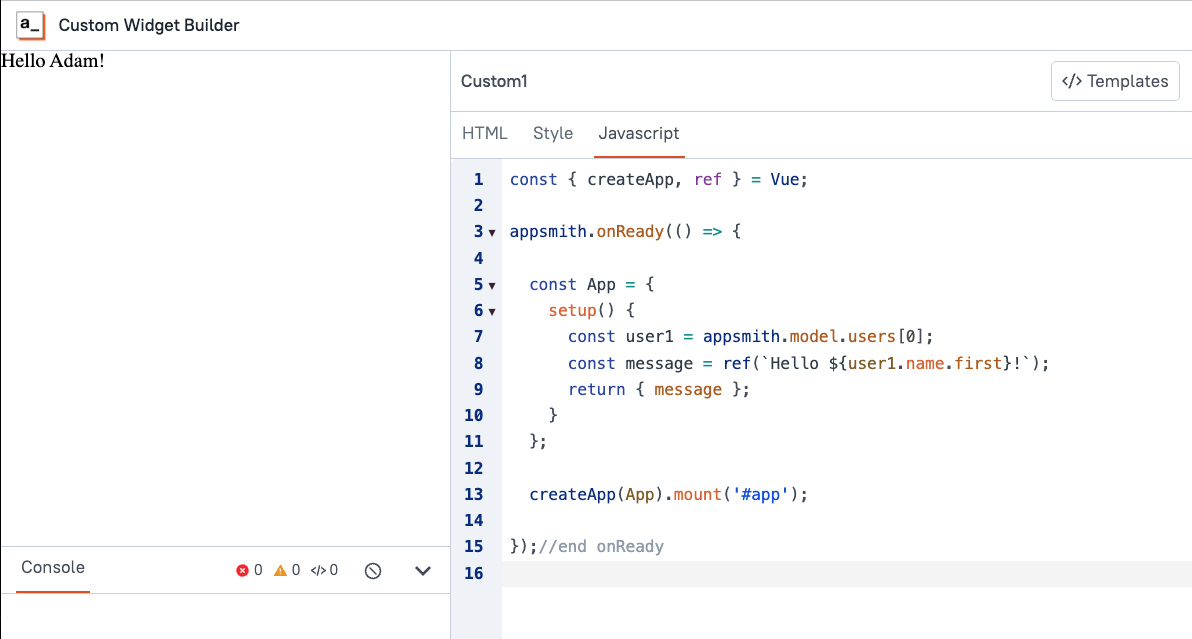Image resolution: width=1192 pixels, height=639 pixels.
Task: Clear the console using the ban icon
Action: 372,569
